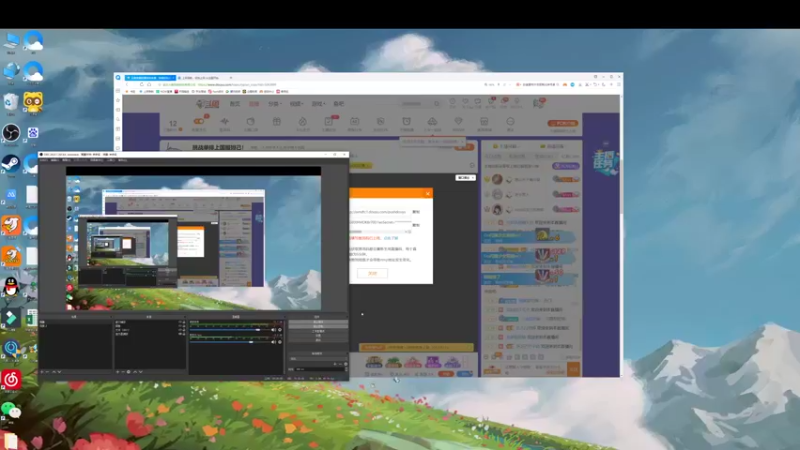Open Baidu Netdisk paw icon
800x450 pixels.
point(33,134)
